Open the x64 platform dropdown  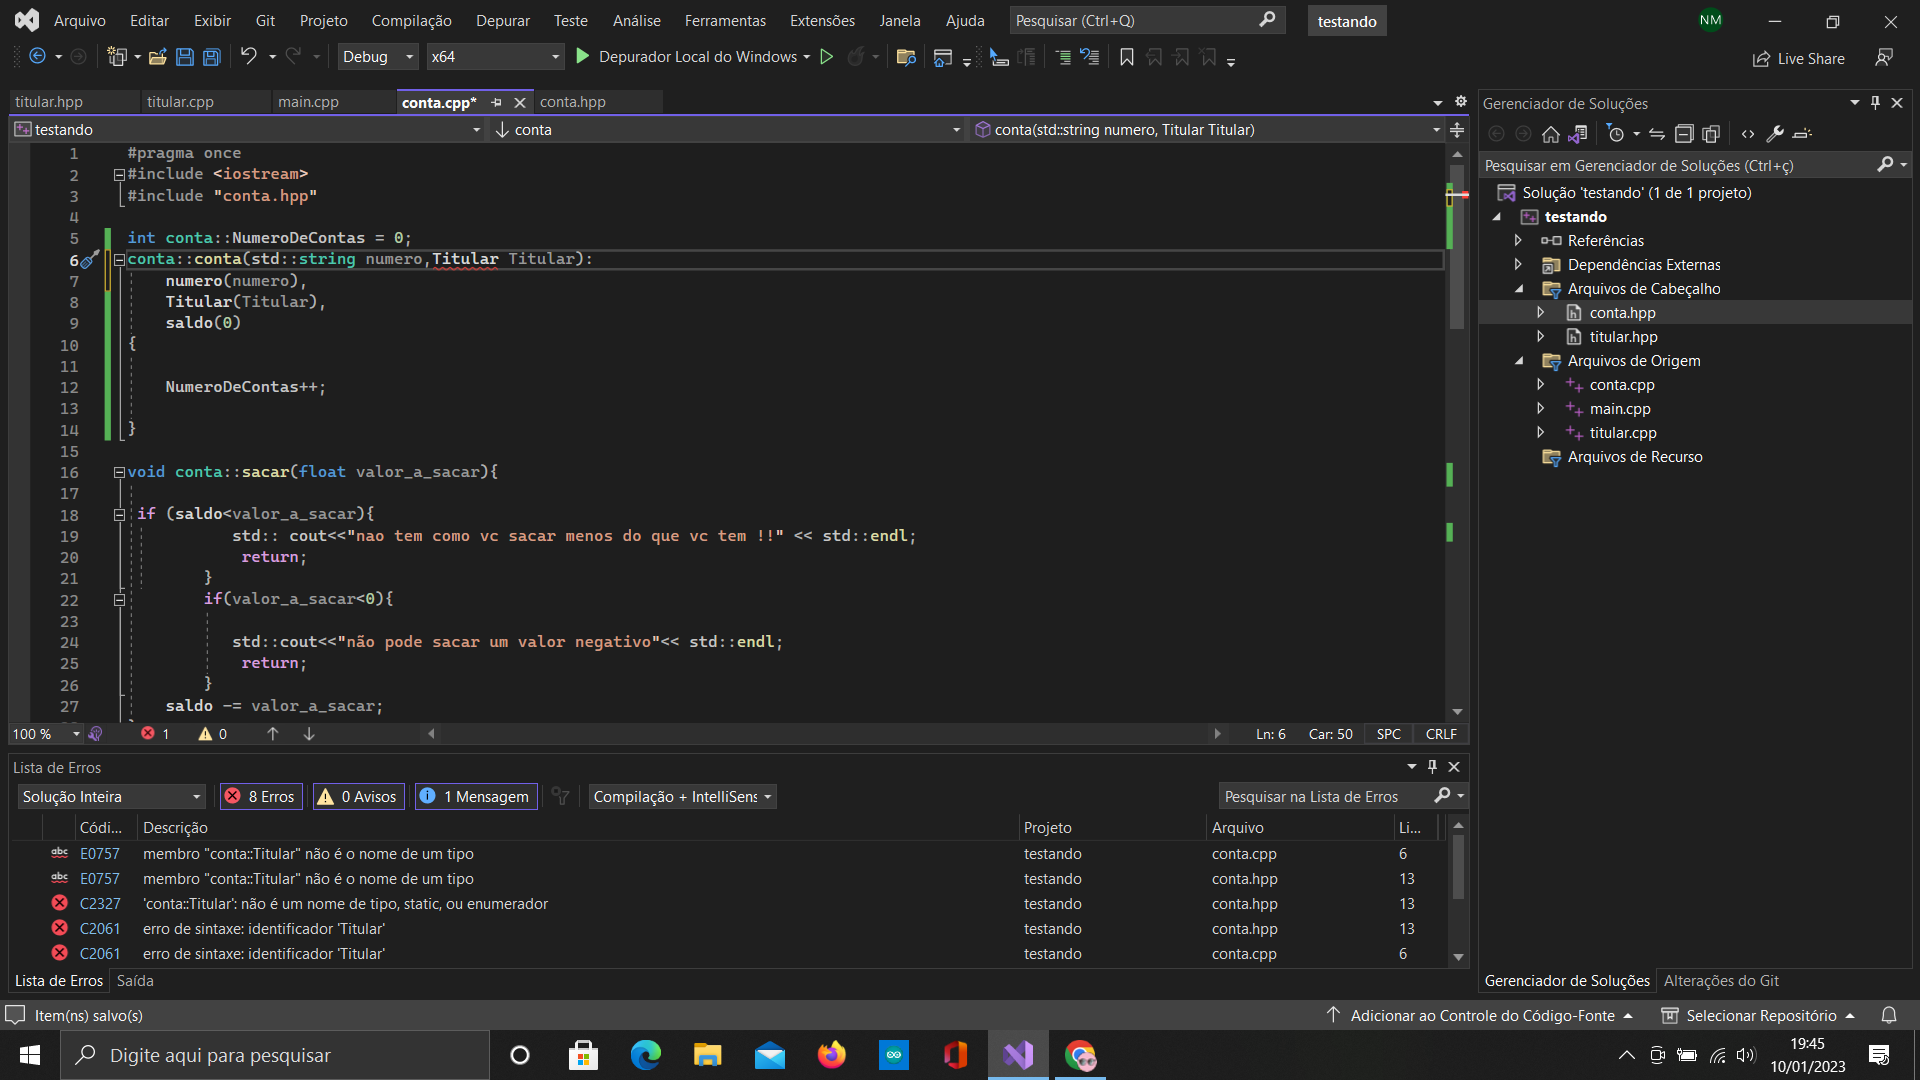pyautogui.click(x=494, y=57)
